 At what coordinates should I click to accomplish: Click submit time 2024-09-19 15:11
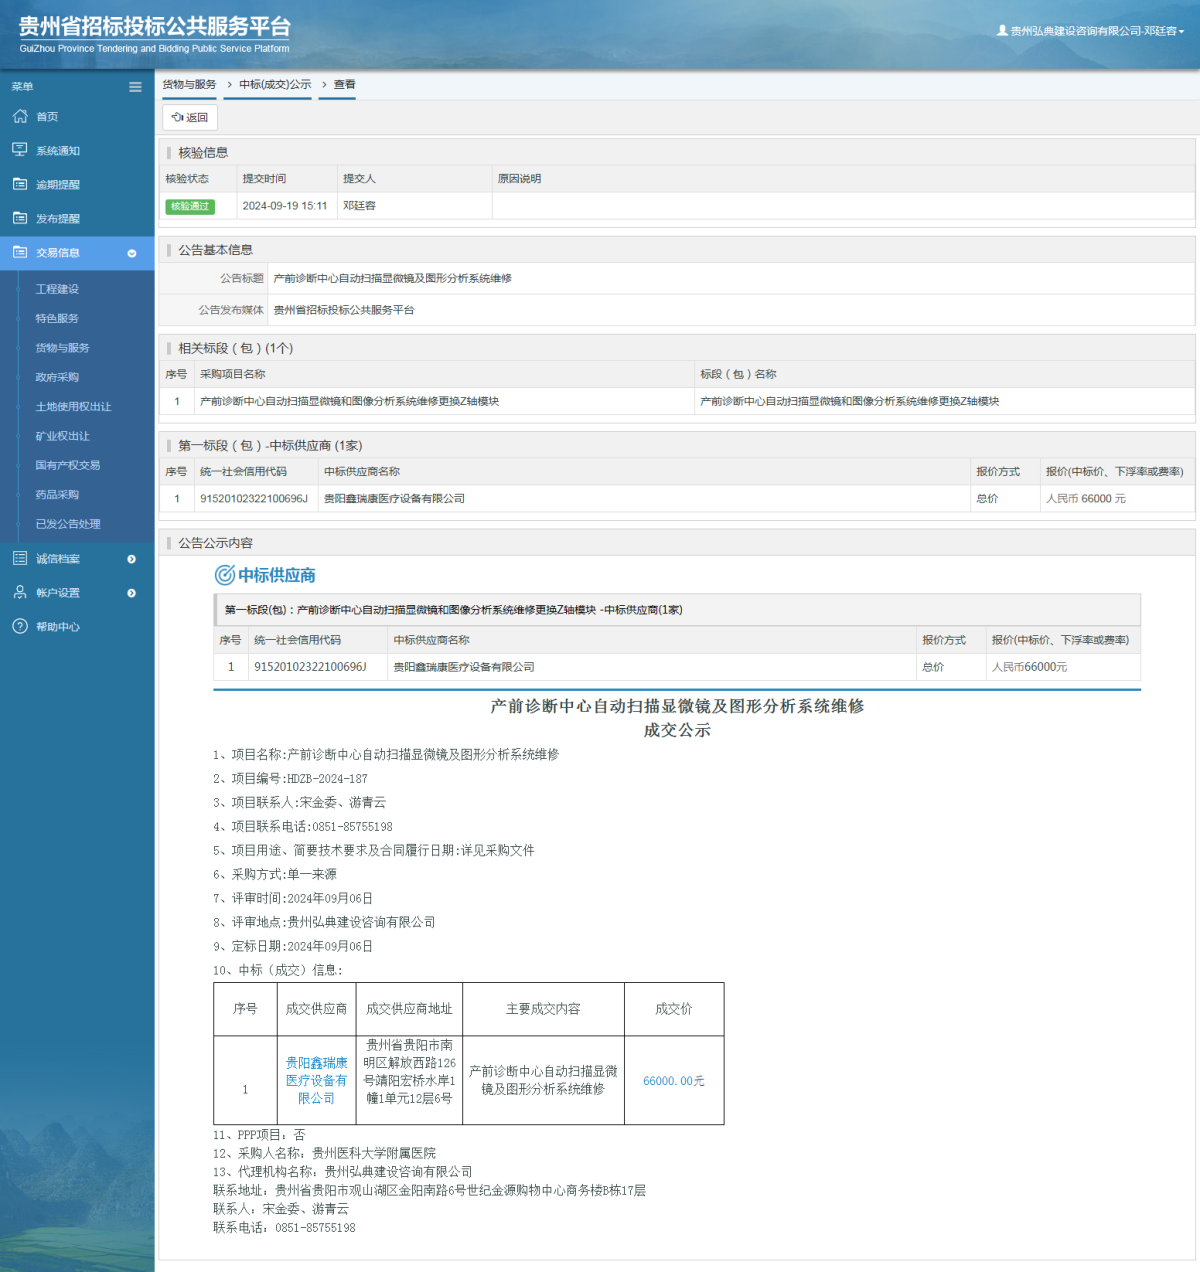click(285, 206)
